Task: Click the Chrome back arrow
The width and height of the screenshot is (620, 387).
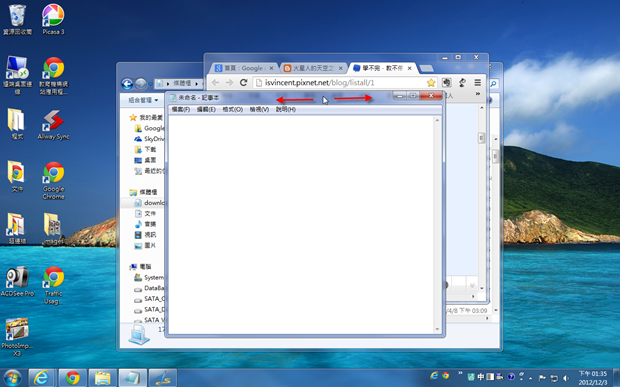Action: click(215, 83)
